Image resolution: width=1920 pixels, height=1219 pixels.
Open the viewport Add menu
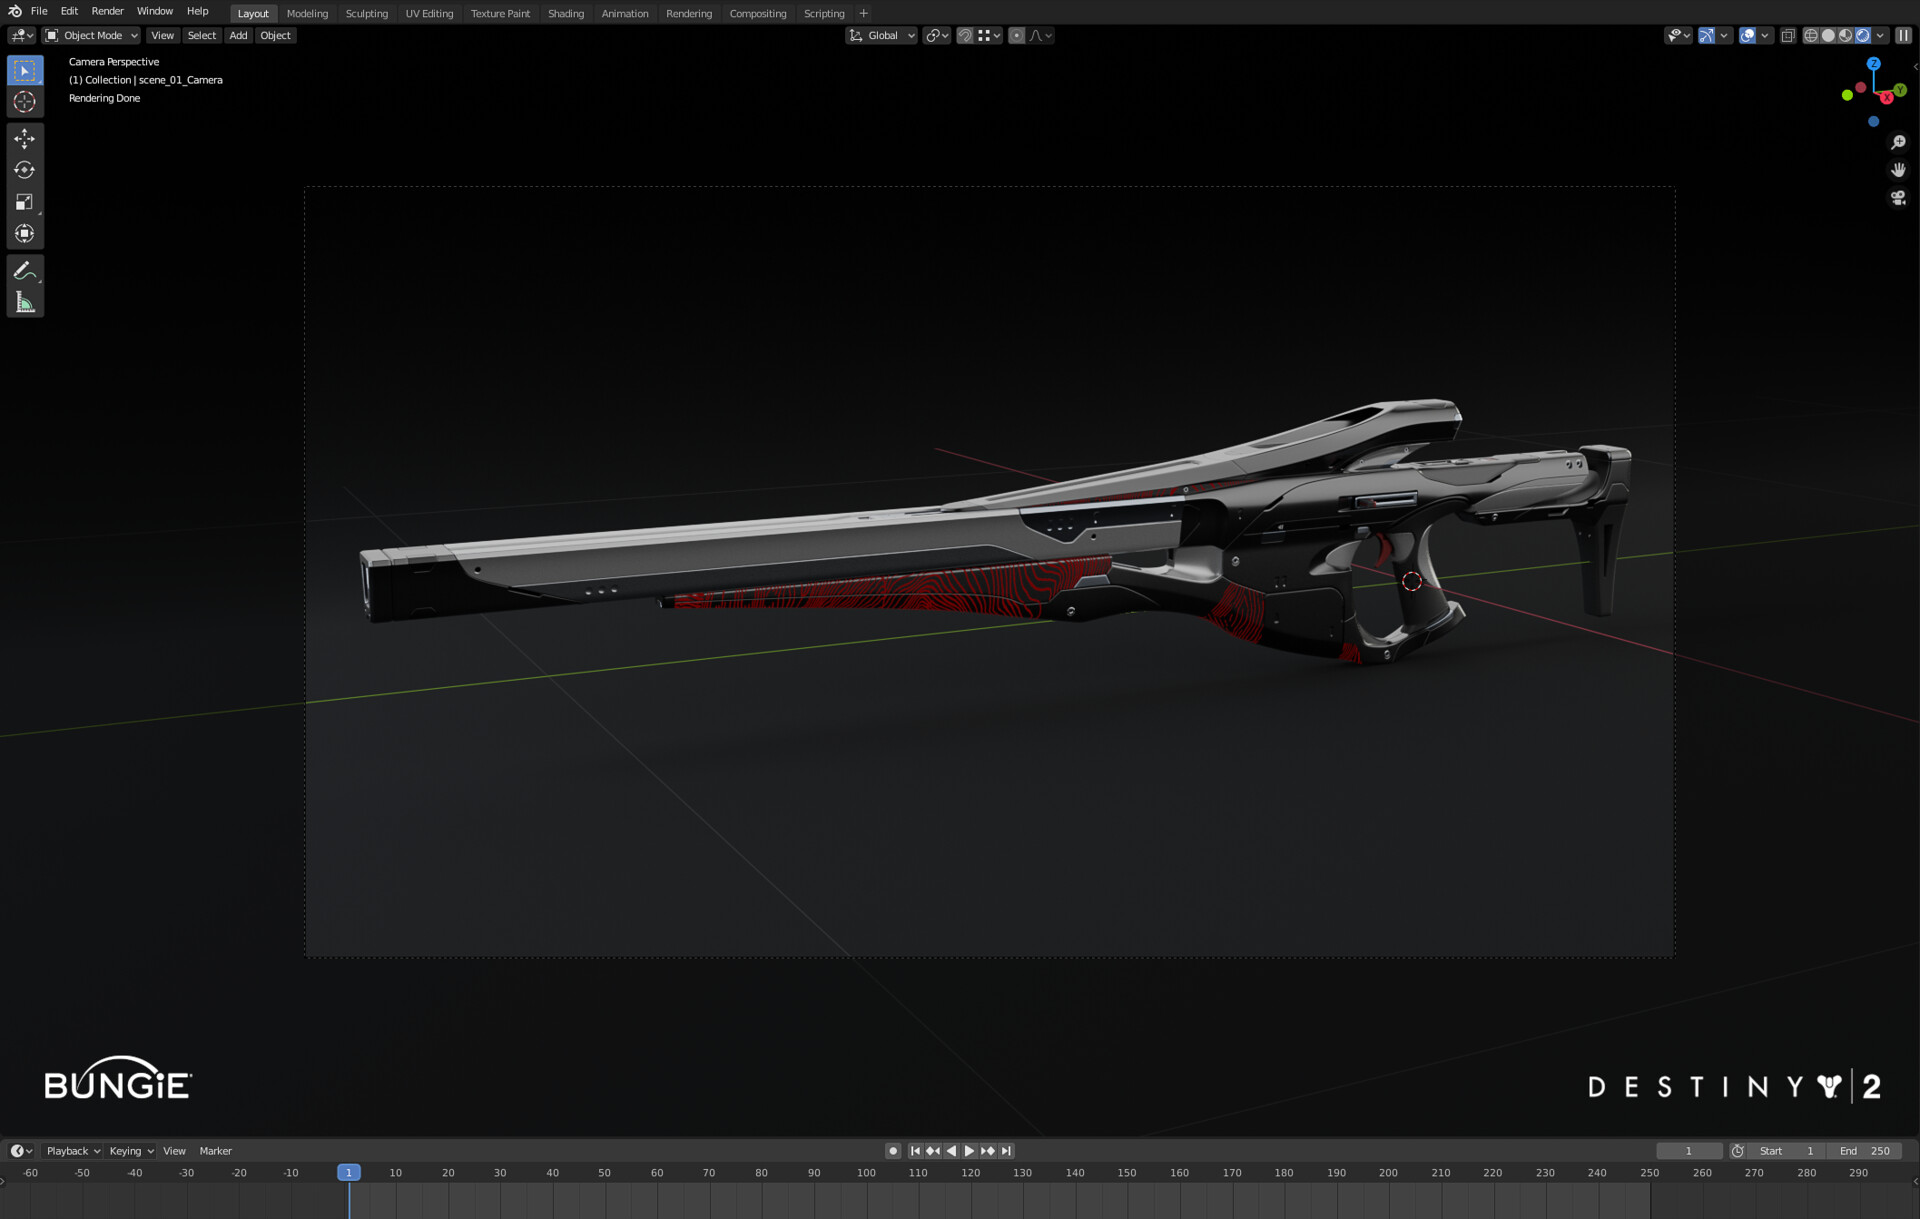click(x=238, y=36)
